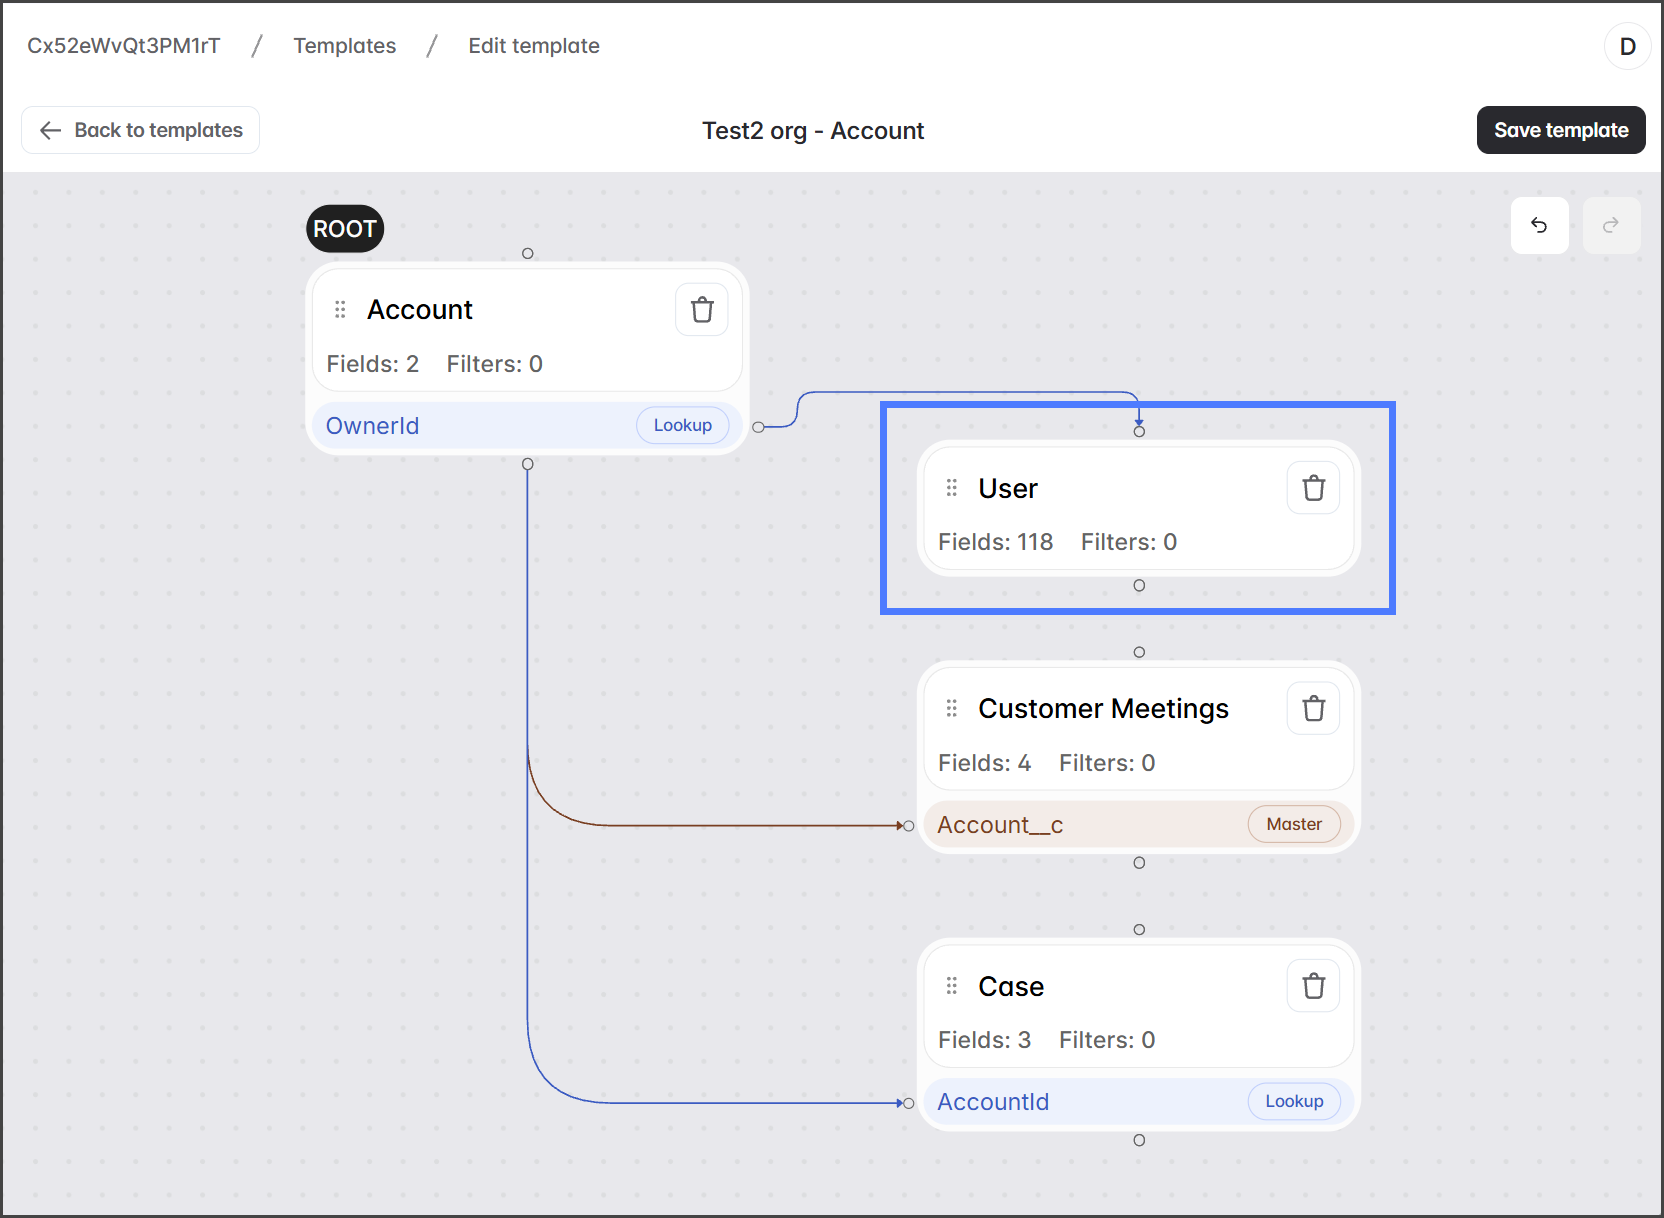This screenshot has height=1218, width=1664.
Task: Open the Cx52eWvQt3PM1rT breadcrumb
Action: (x=124, y=46)
